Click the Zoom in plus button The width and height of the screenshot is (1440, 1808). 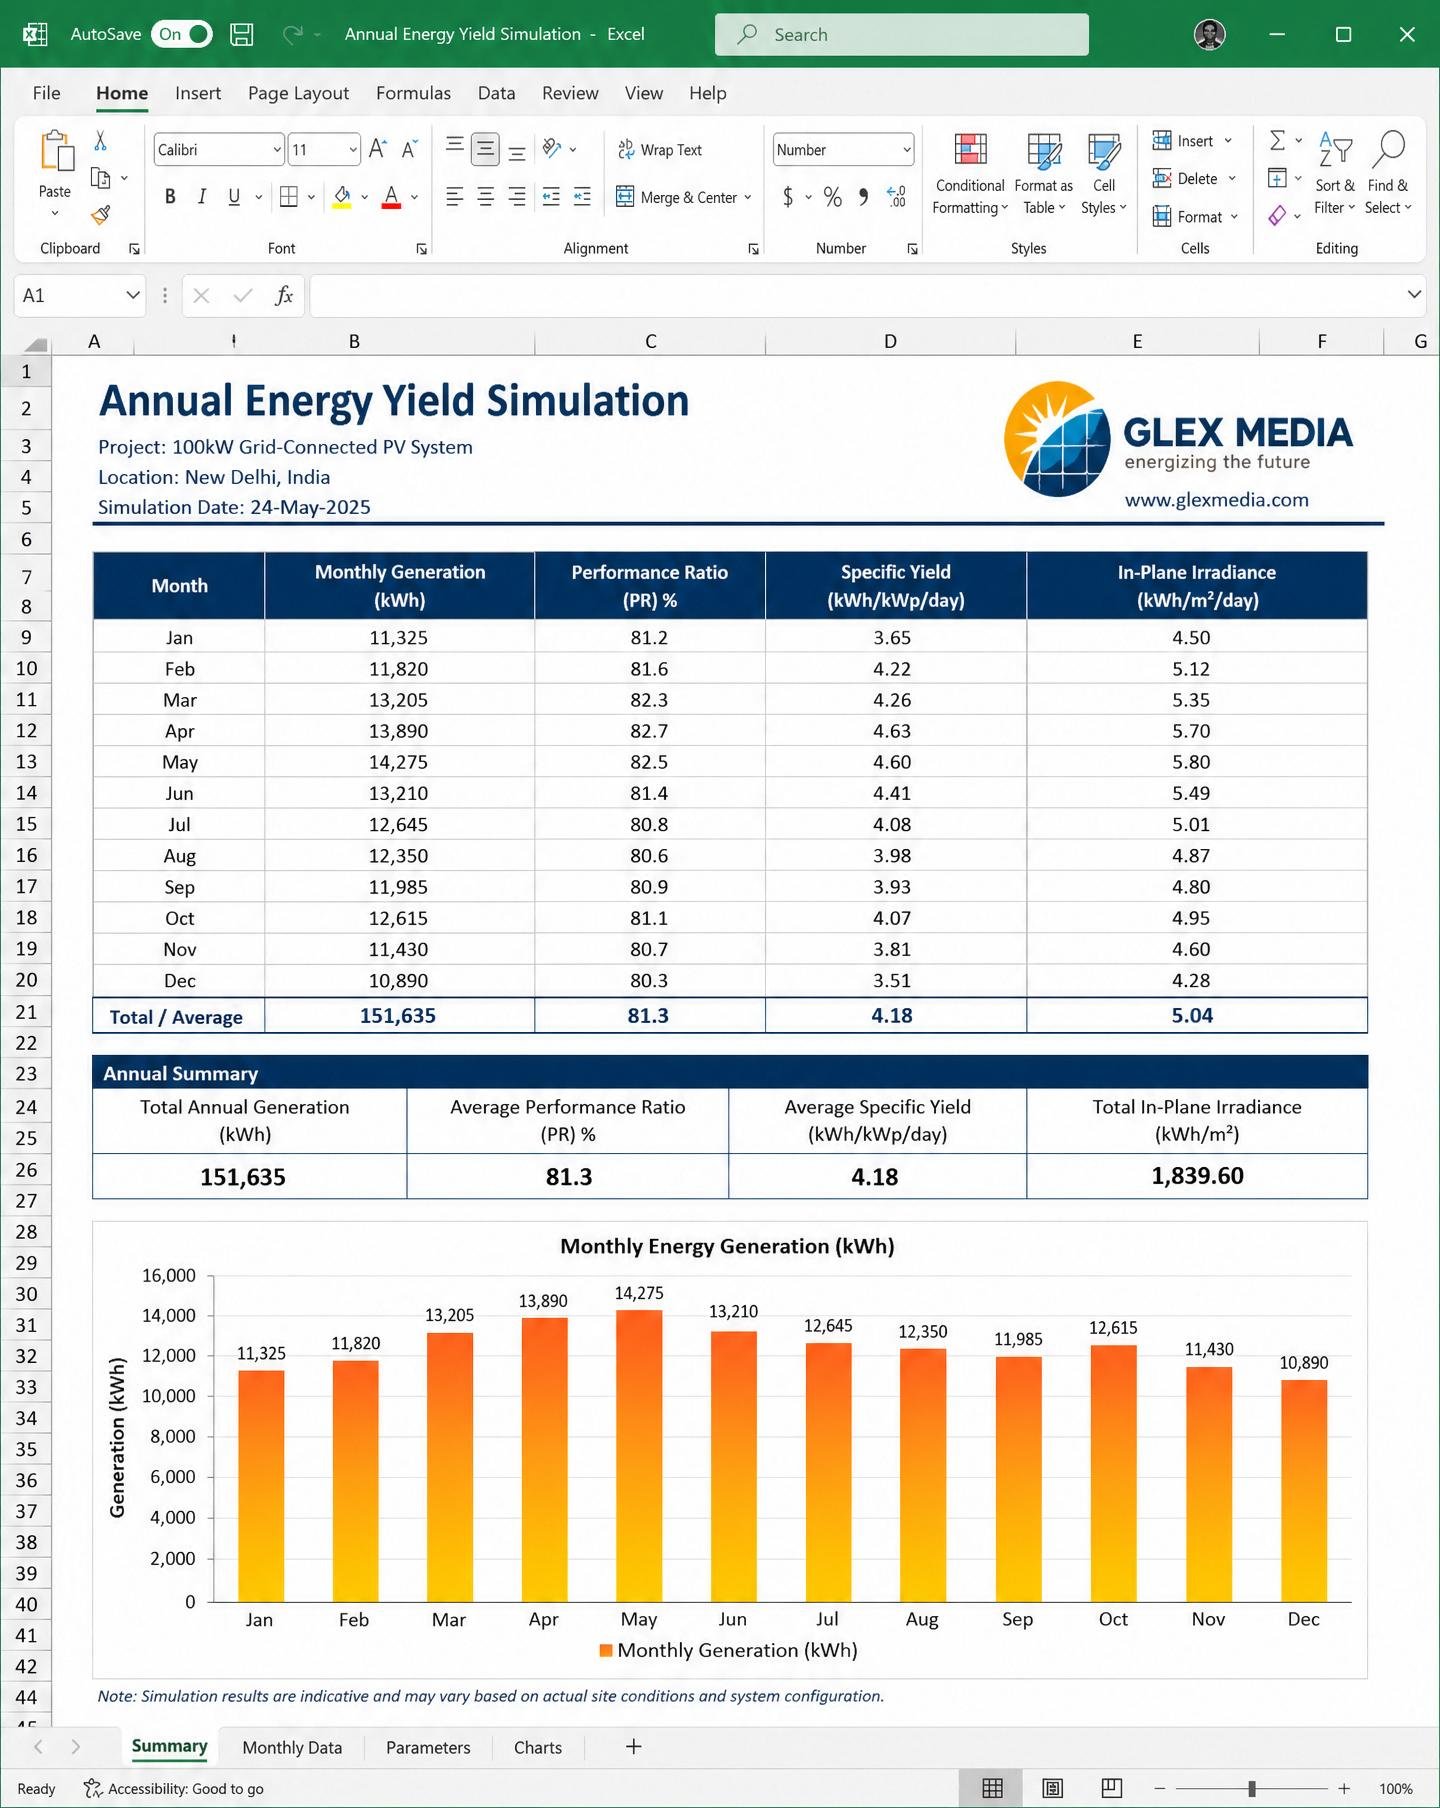pos(1344,1788)
